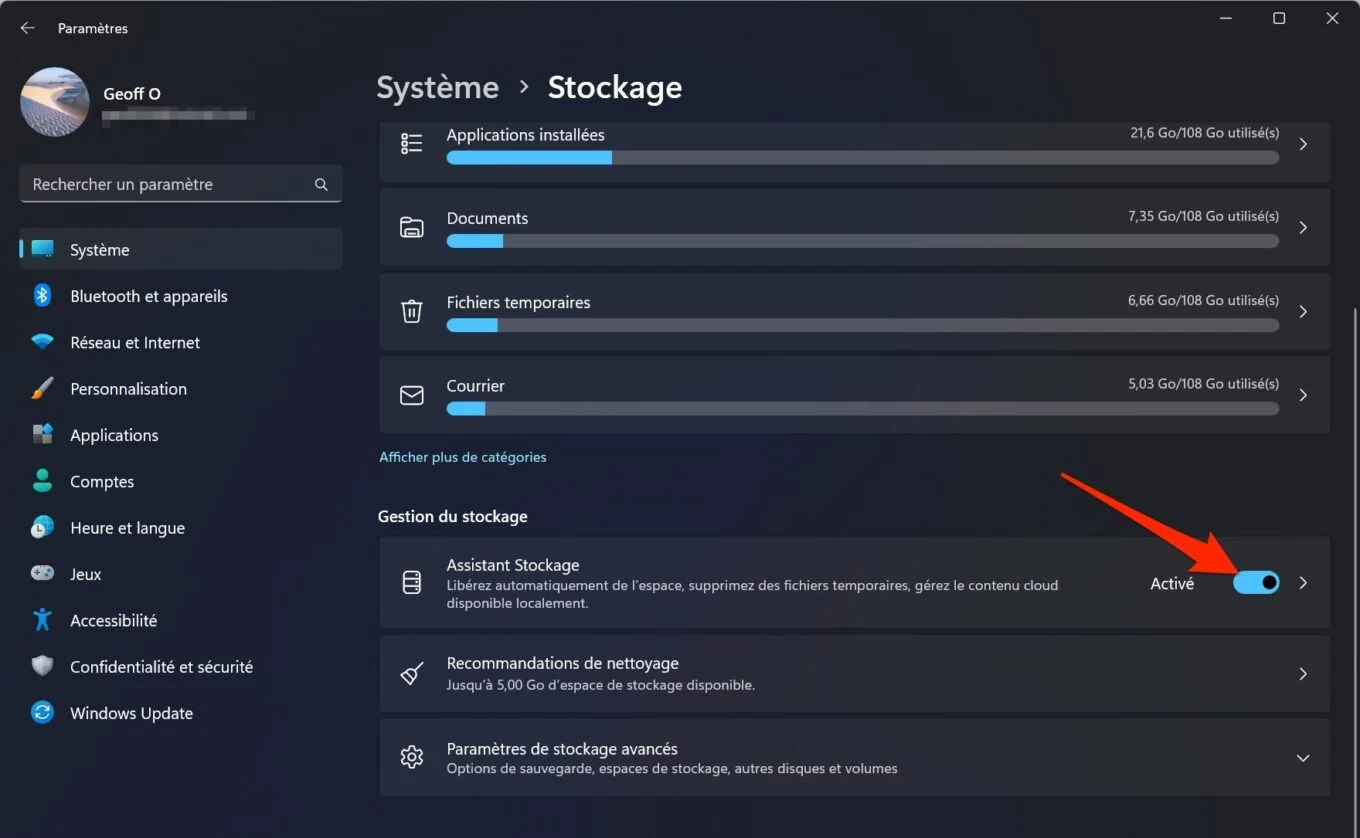This screenshot has width=1360, height=838.
Task: Click the Bluetooth icon in sidebar
Action: [42, 296]
